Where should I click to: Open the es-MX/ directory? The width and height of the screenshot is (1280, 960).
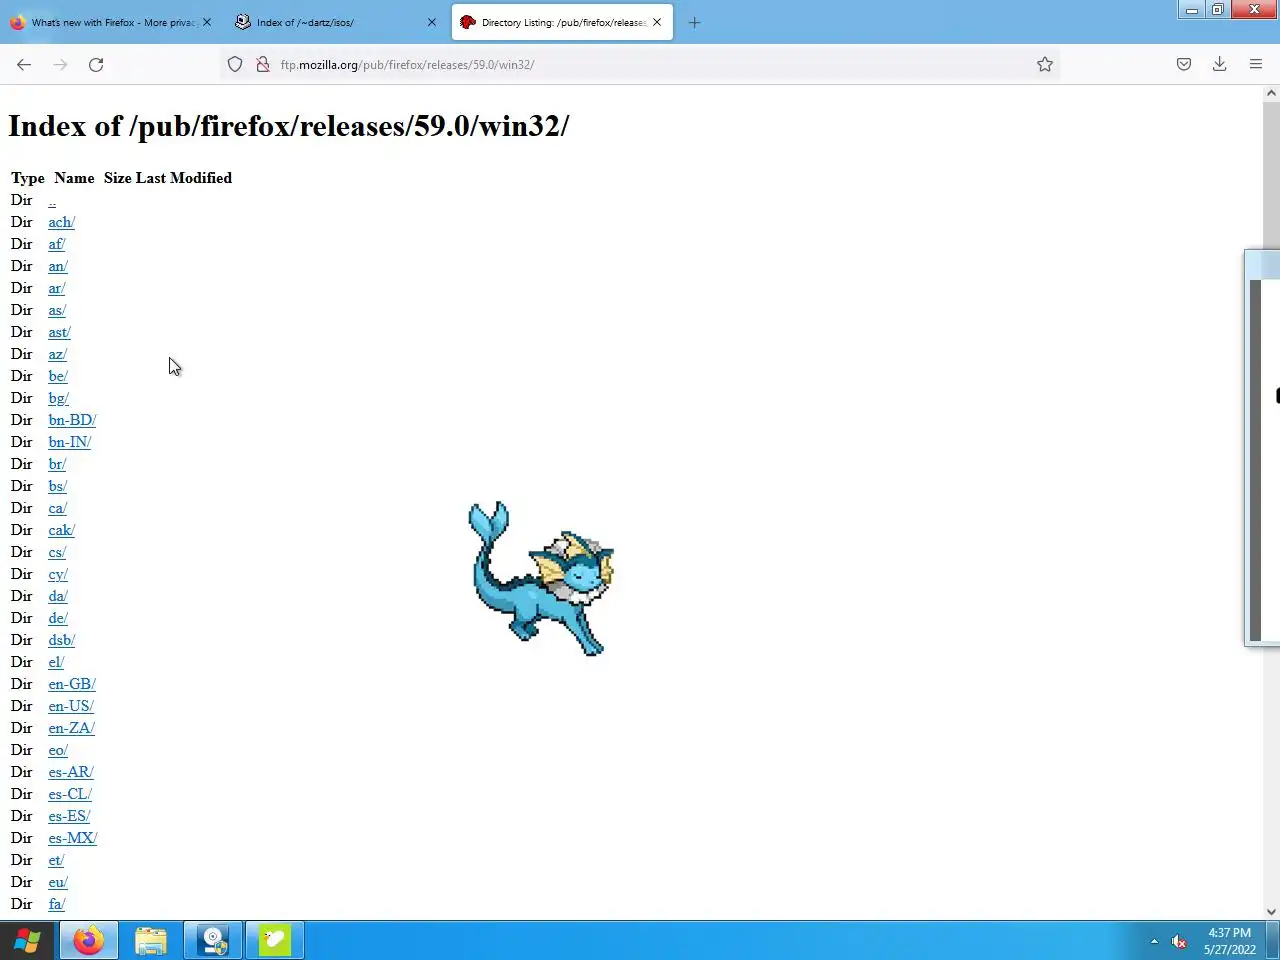[73, 838]
